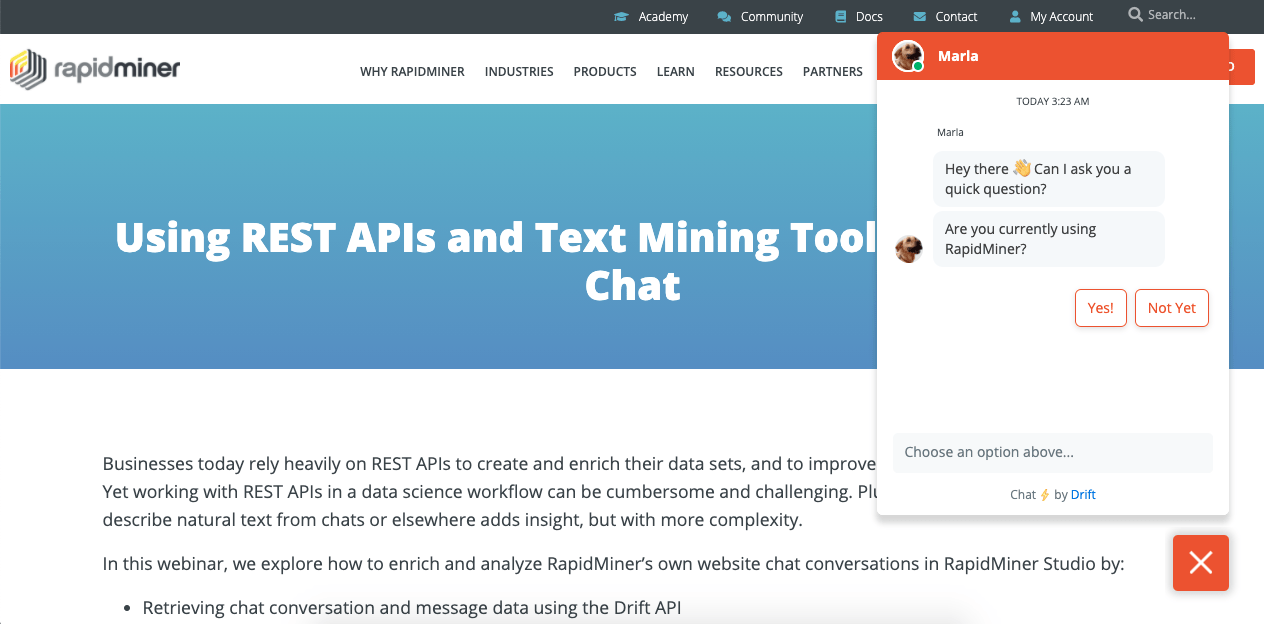Click the Docs book icon
This screenshot has height=624, width=1264.
[841, 17]
